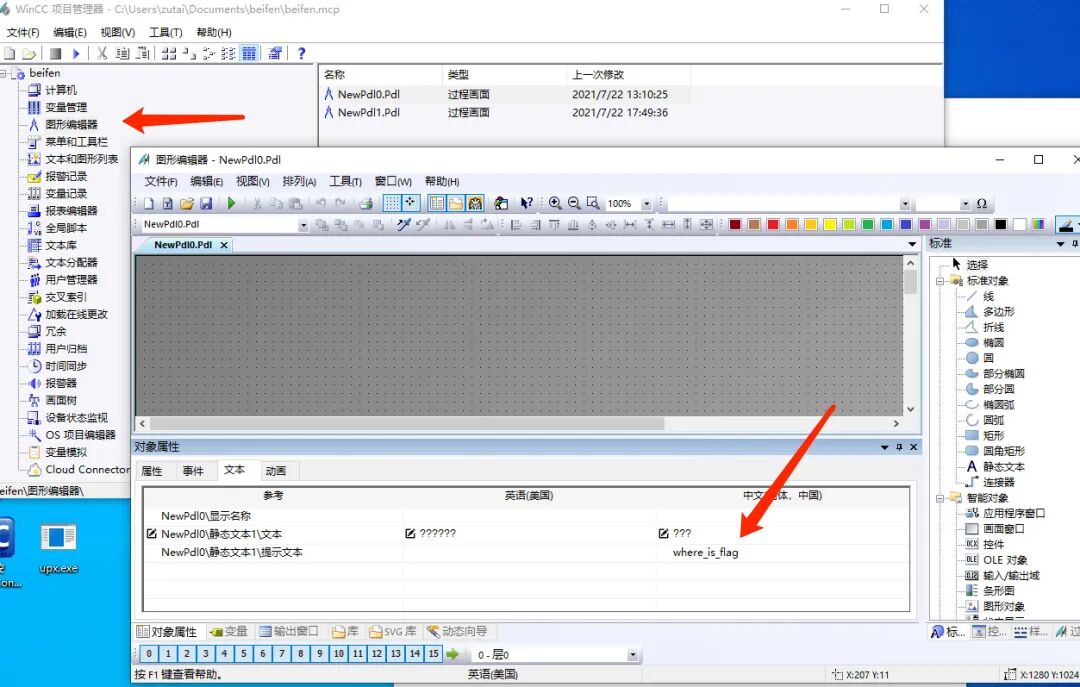The image size is (1080, 687).
Task: Click the Omega special character icon
Action: pyautogui.click(x=982, y=204)
